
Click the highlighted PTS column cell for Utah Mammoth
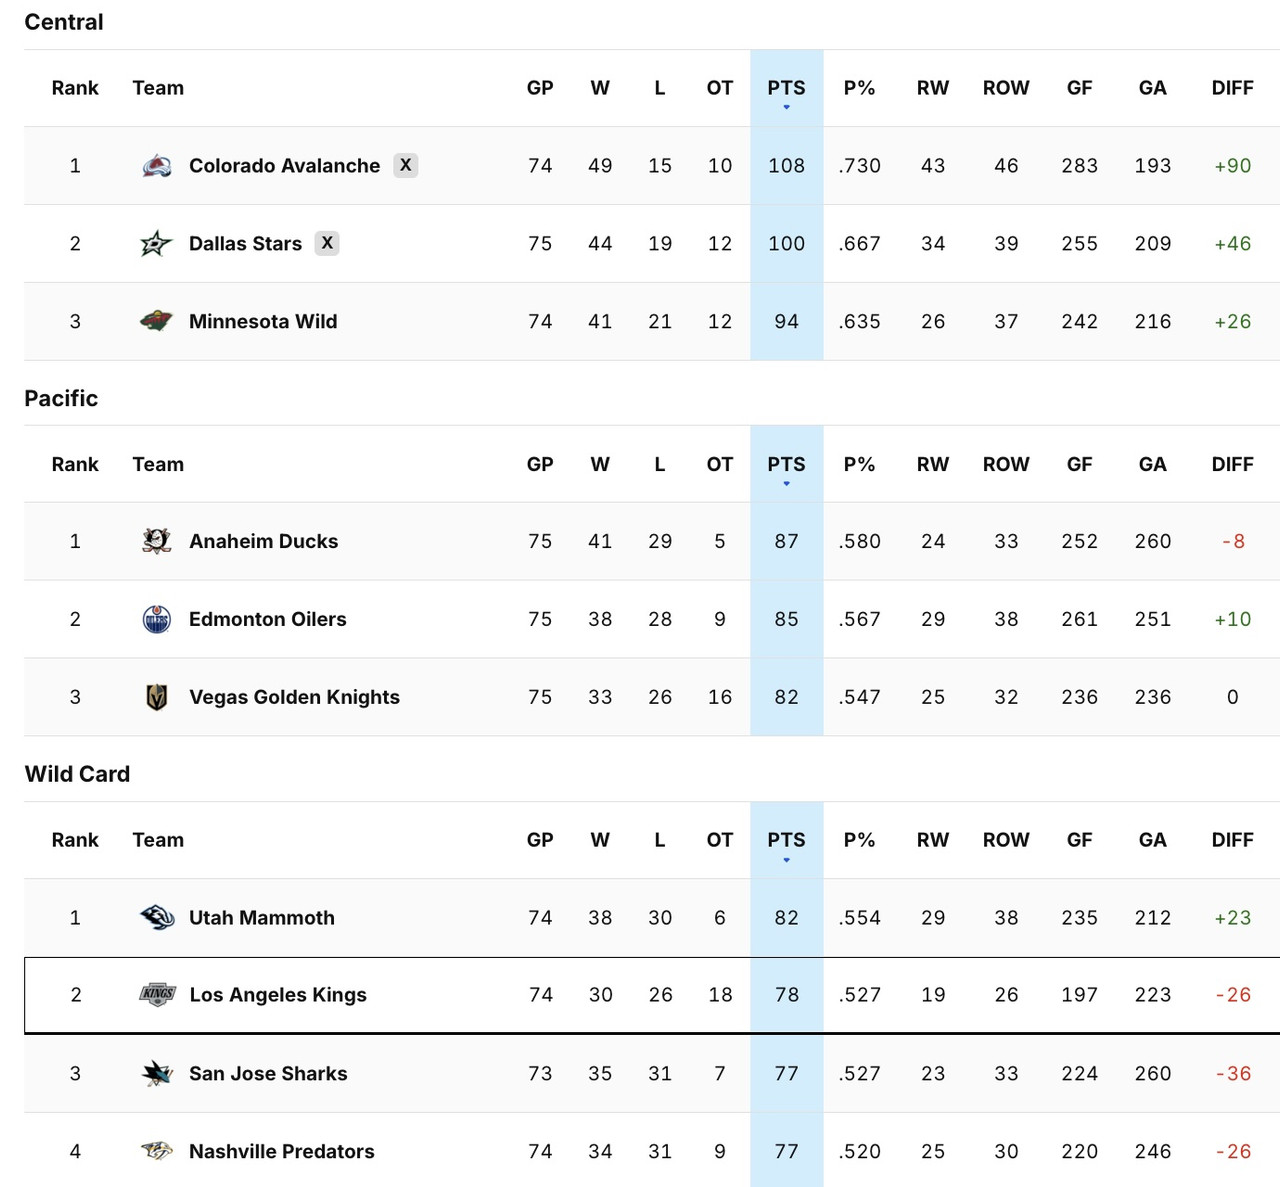[x=786, y=917]
